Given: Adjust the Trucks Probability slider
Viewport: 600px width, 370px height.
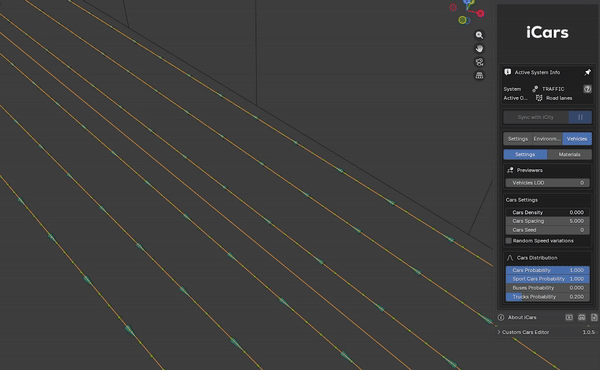Looking at the screenshot, I should [548, 297].
